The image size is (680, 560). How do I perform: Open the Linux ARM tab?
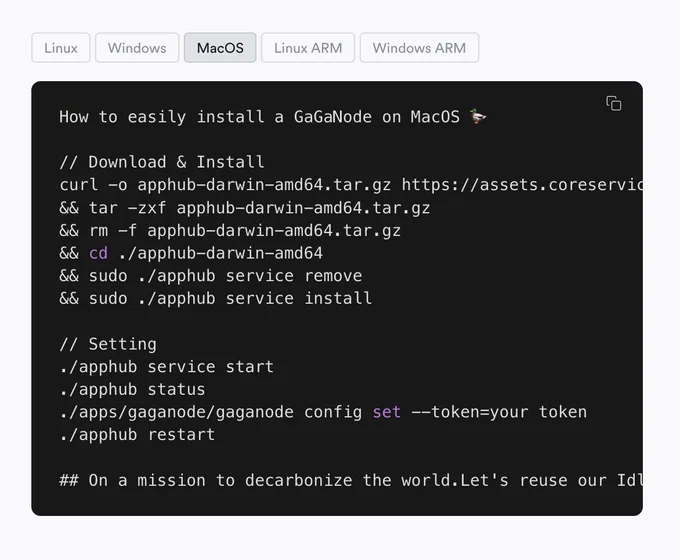coord(308,48)
